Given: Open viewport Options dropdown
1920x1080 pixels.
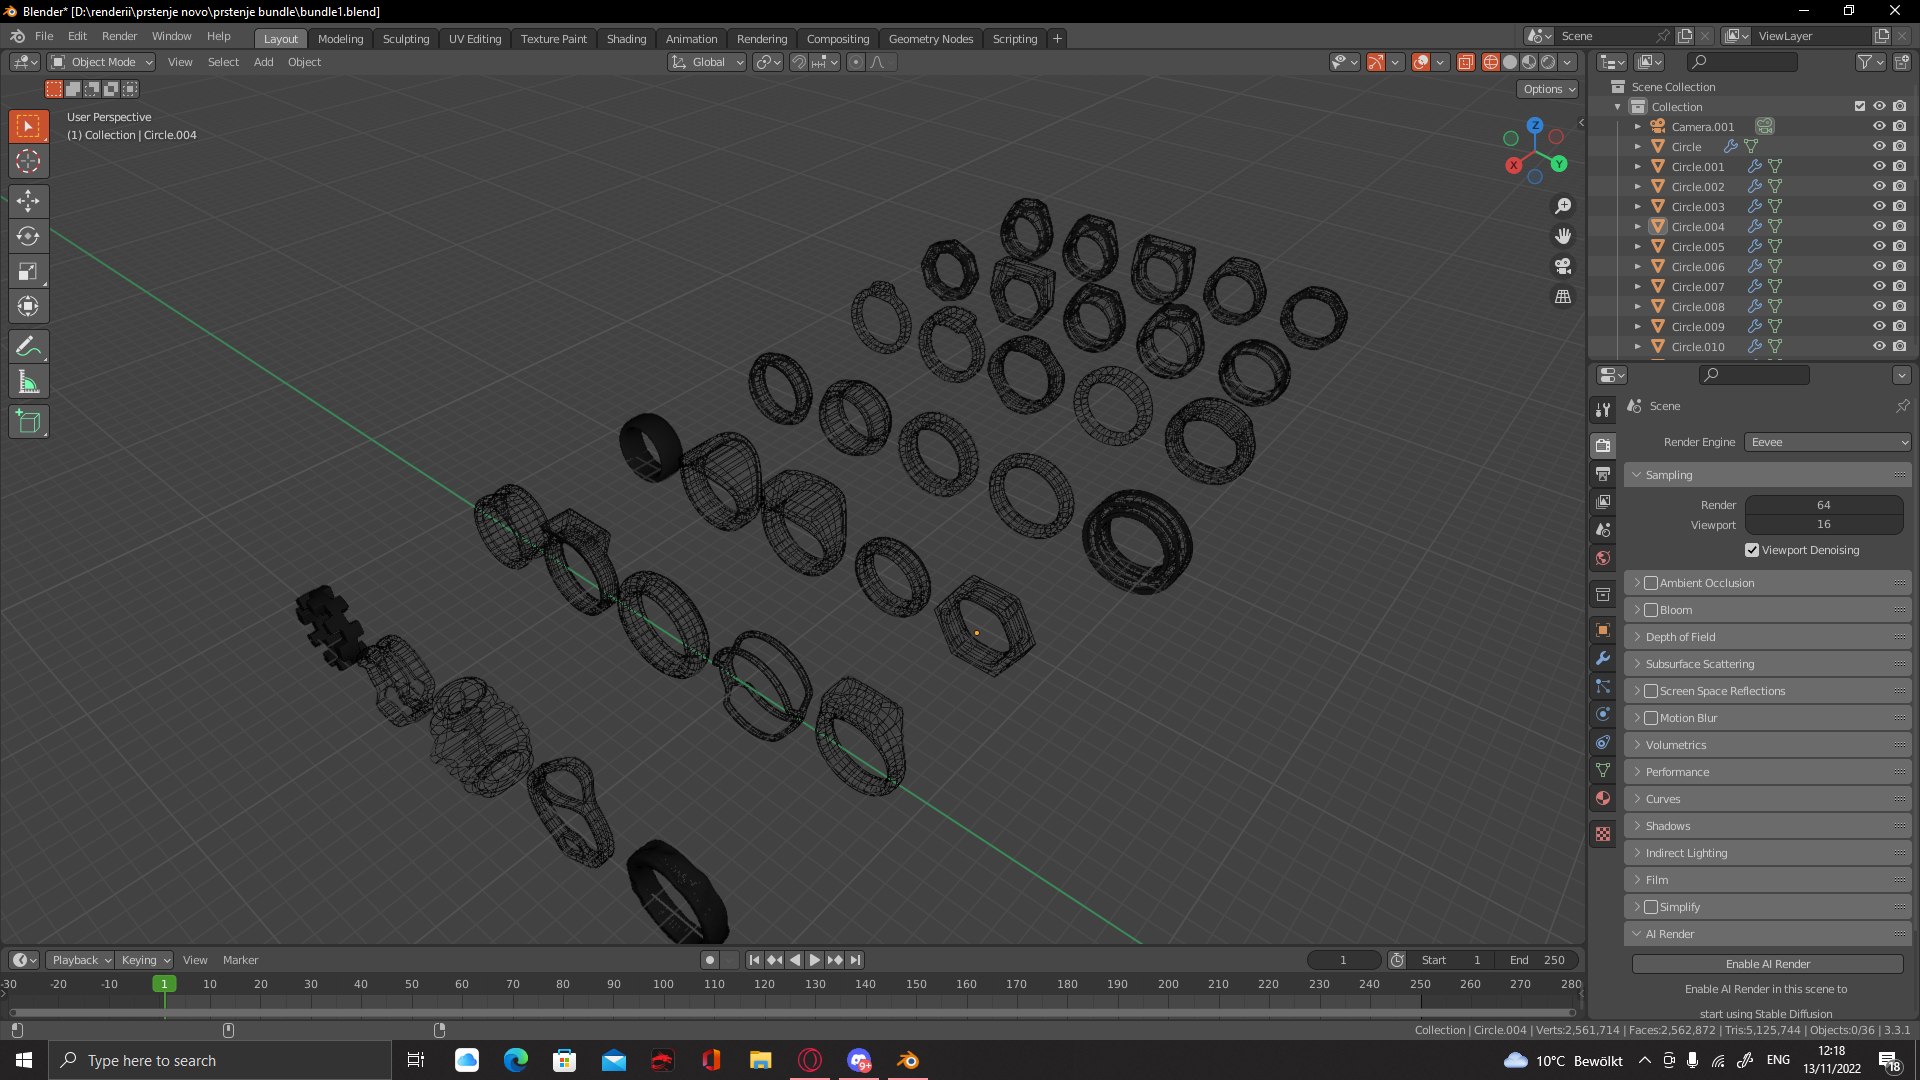Looking at the screenshot, I should click(1549, 89).
